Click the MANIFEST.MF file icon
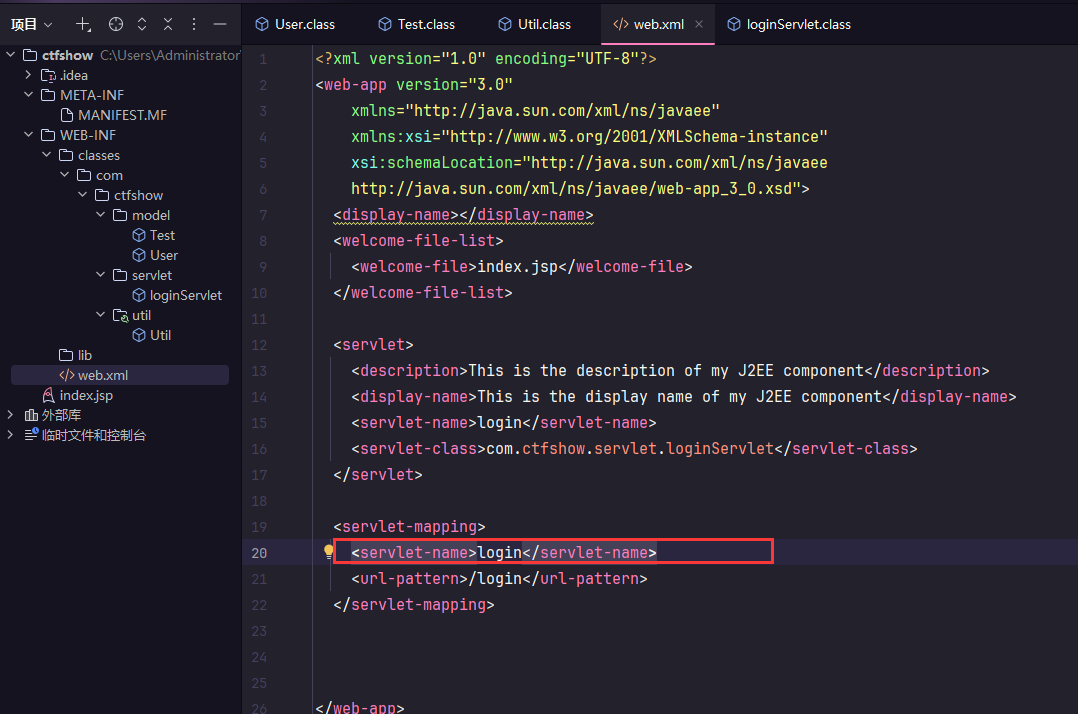The height and width of the screenshot is (714, 1078). tap(67, 115)
